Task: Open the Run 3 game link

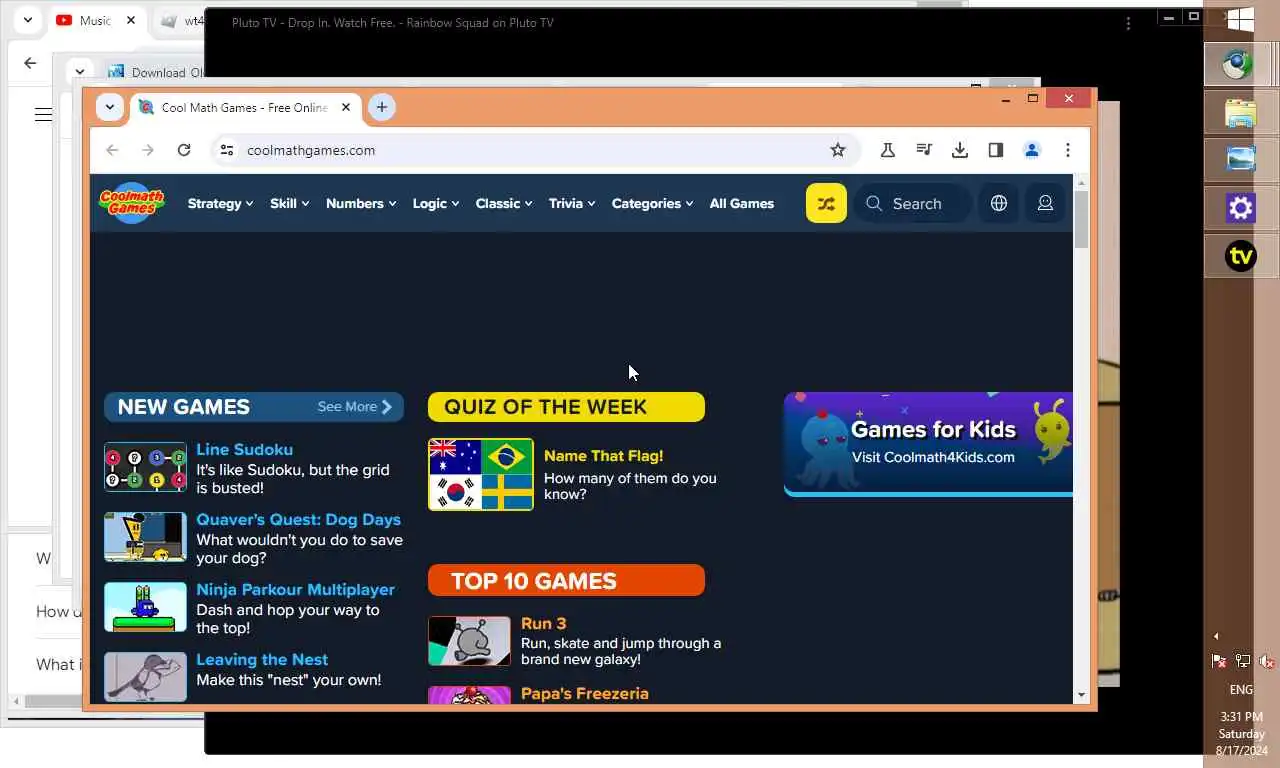Action: pos(543,623)
